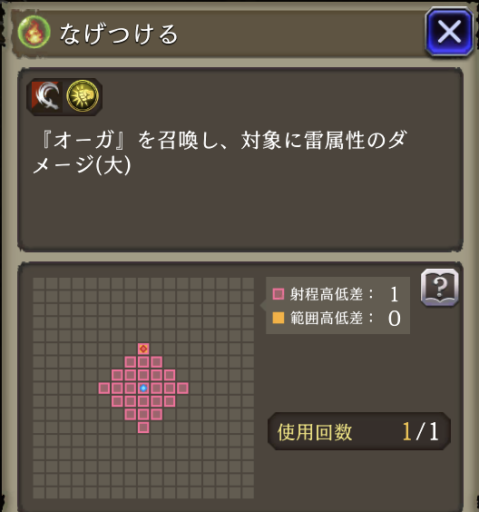Screen dimensions: 479x512
Task: Select the rightmost pink range tile
Action: pos(183,388)
